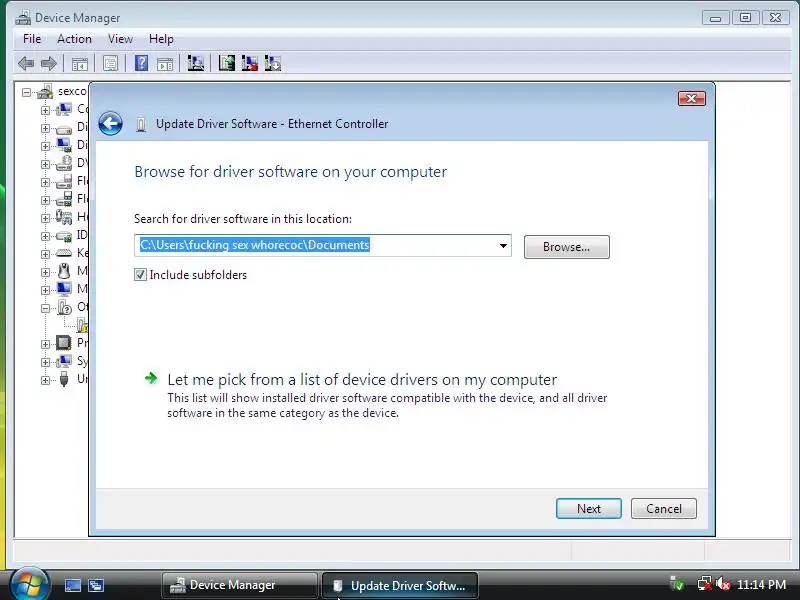This screenshot has width=800, height=600.
Task: Click the blue question mark Help icon
Action: coord(141,63)
